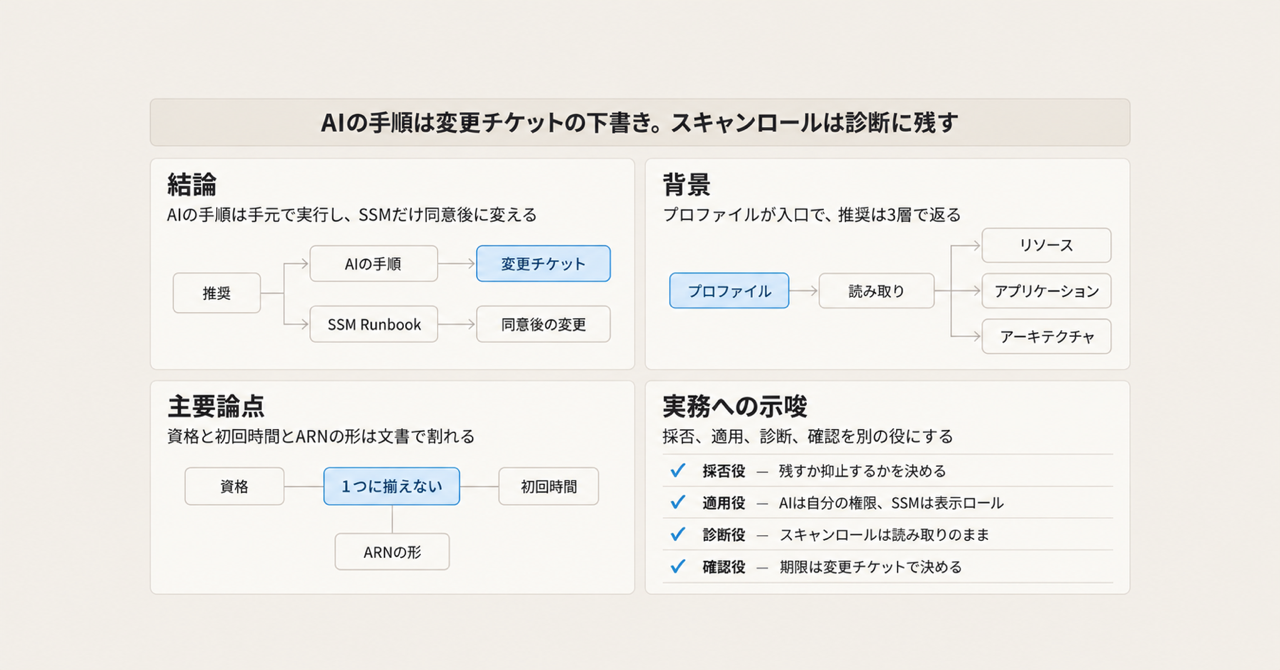Click the text スキャンロールは読み取りのまま

(884, 535)
